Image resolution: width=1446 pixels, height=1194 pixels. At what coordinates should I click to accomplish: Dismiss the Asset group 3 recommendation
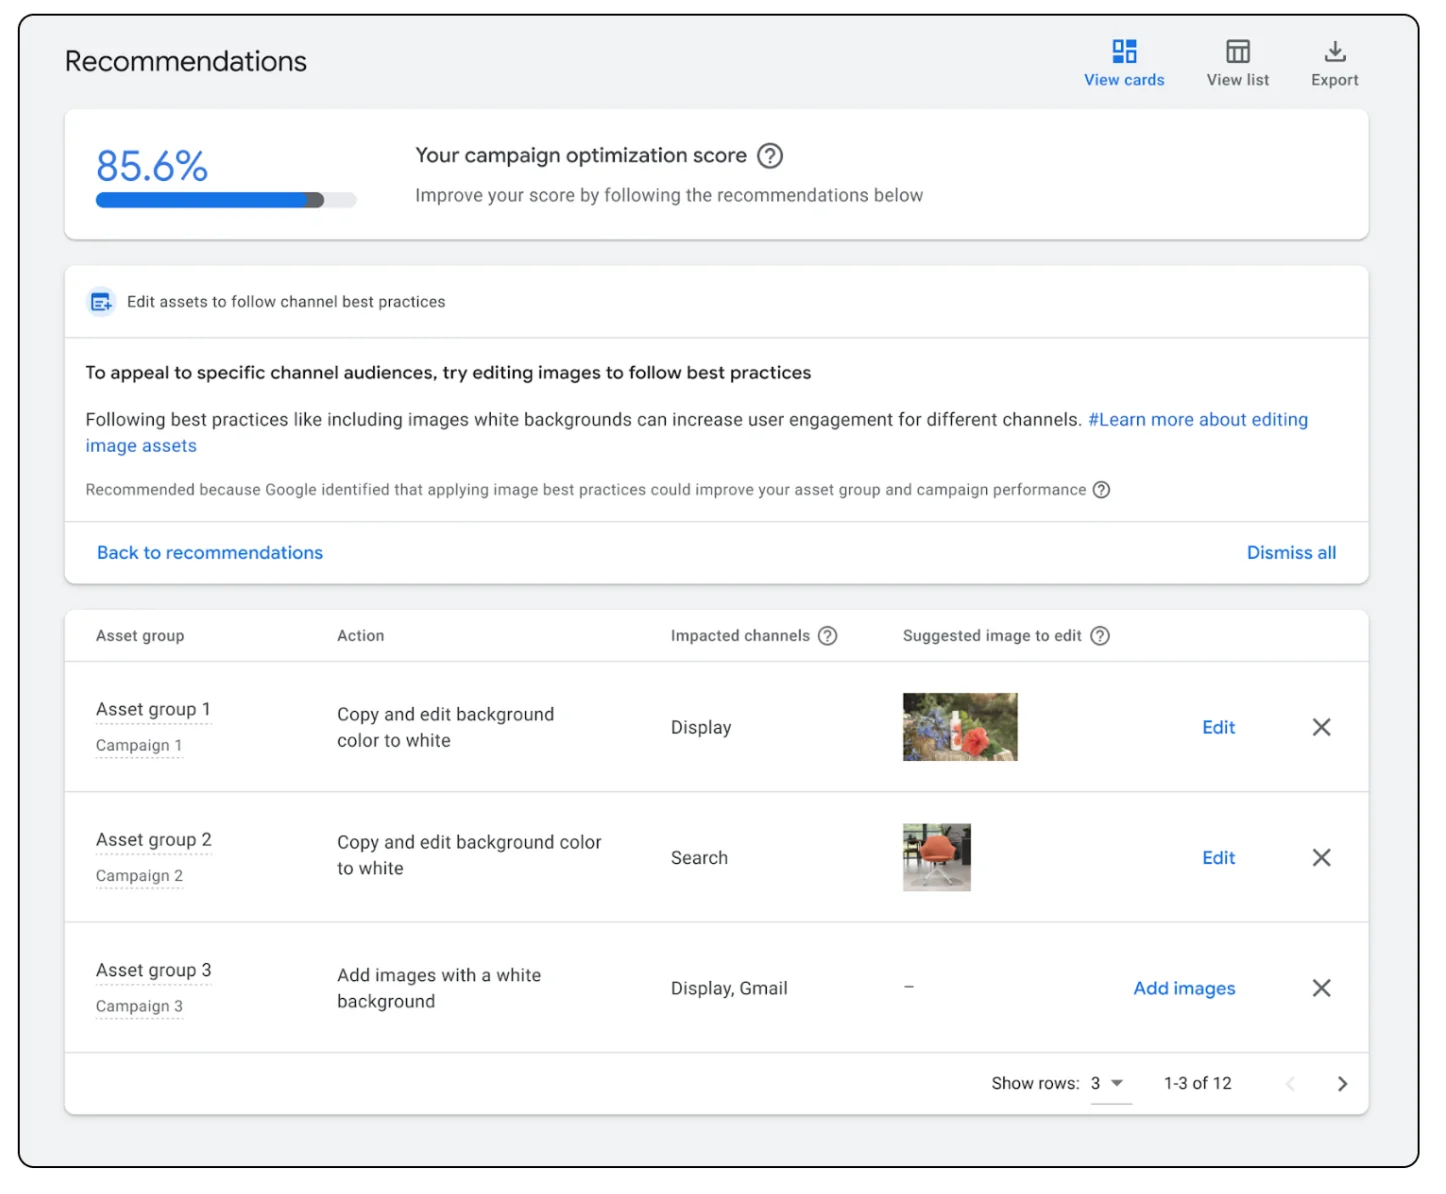1321,988
